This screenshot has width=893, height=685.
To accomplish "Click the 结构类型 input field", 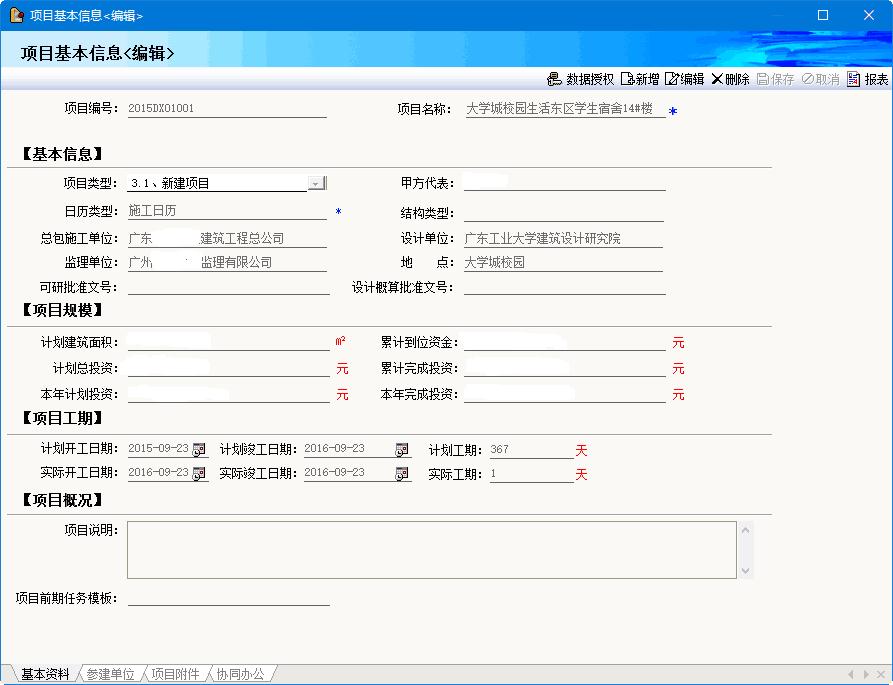I will coord(563,213).
